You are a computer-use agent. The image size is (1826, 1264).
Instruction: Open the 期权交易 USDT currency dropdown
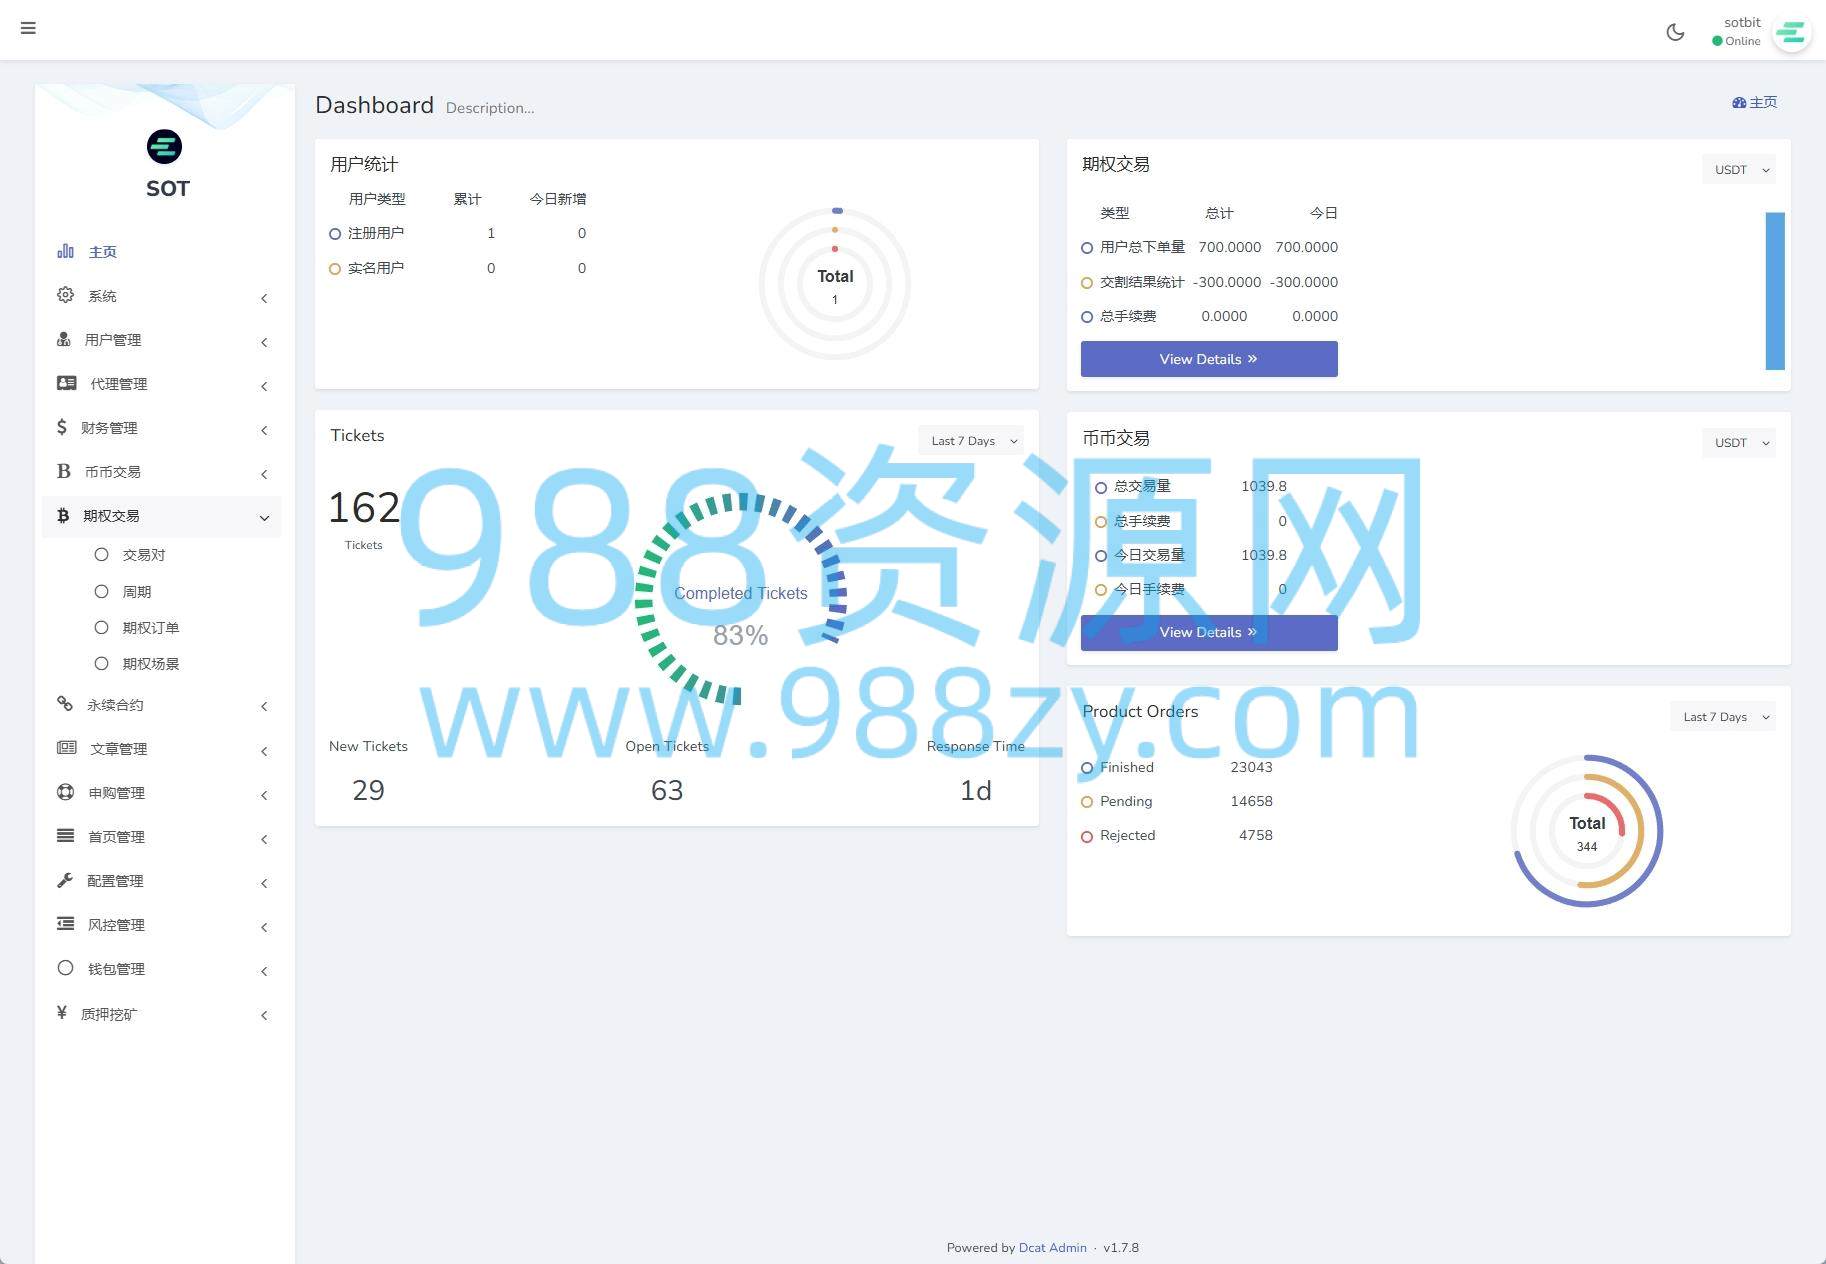click(1738, 170)
